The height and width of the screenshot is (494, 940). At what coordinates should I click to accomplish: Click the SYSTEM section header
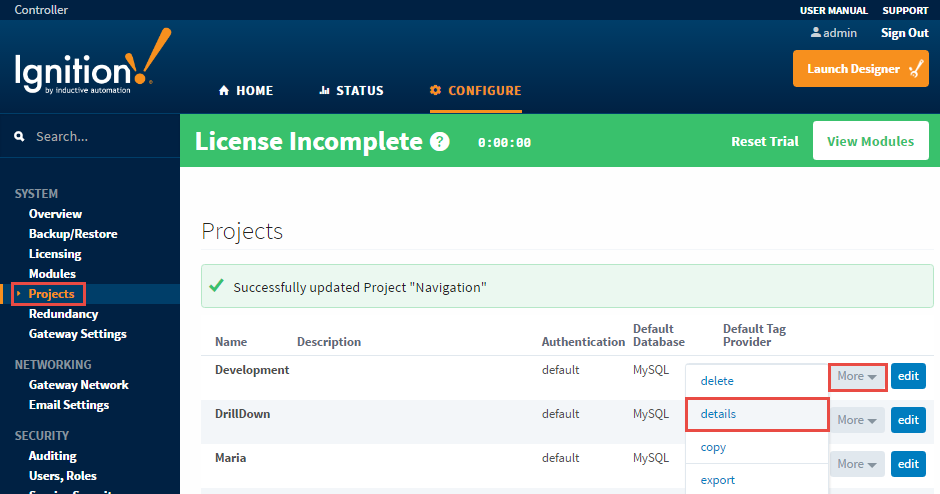pyautogui.click(x=36, y=194)
